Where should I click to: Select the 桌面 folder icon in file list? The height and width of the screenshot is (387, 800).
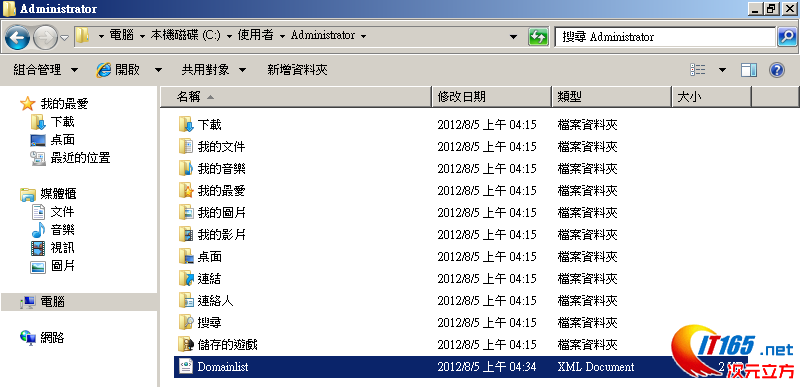click(x=186, y=256)
